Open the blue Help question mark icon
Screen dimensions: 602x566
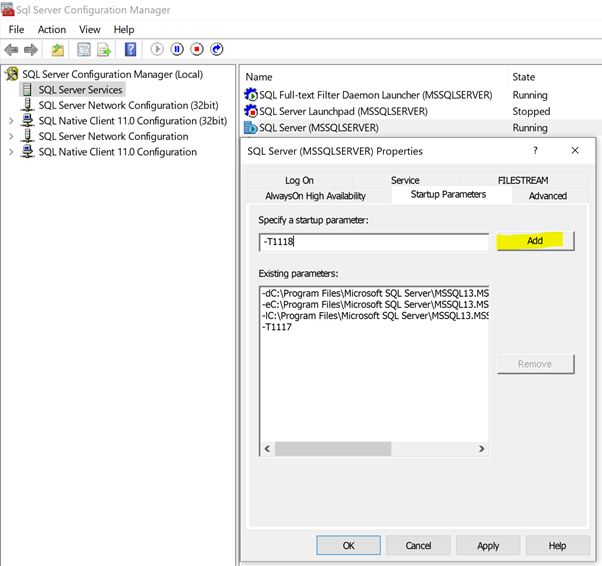click(x=131, y=50)
